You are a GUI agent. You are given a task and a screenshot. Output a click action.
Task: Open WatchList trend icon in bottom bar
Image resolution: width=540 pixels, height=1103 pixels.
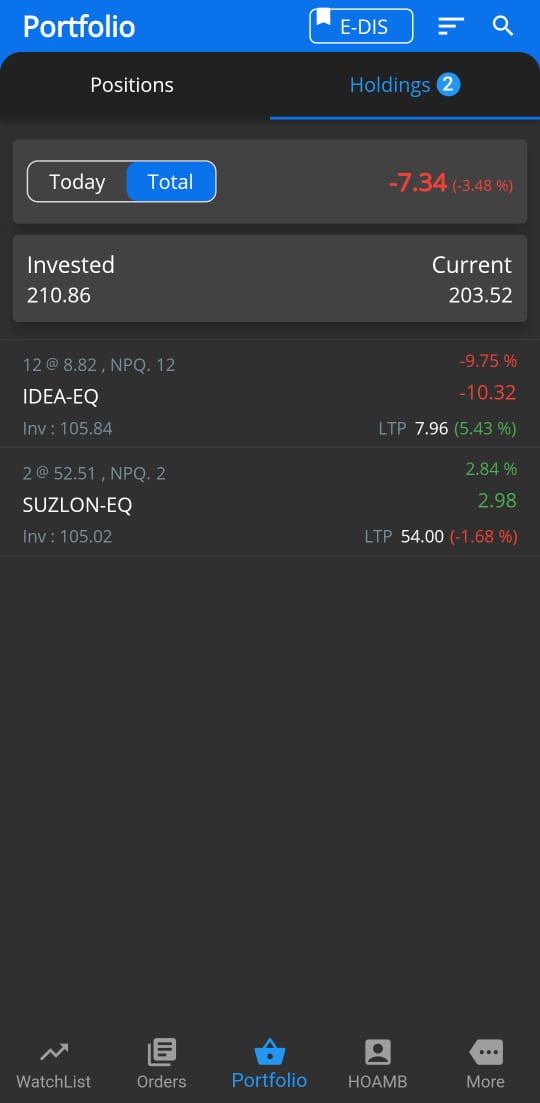point(53,1052)
